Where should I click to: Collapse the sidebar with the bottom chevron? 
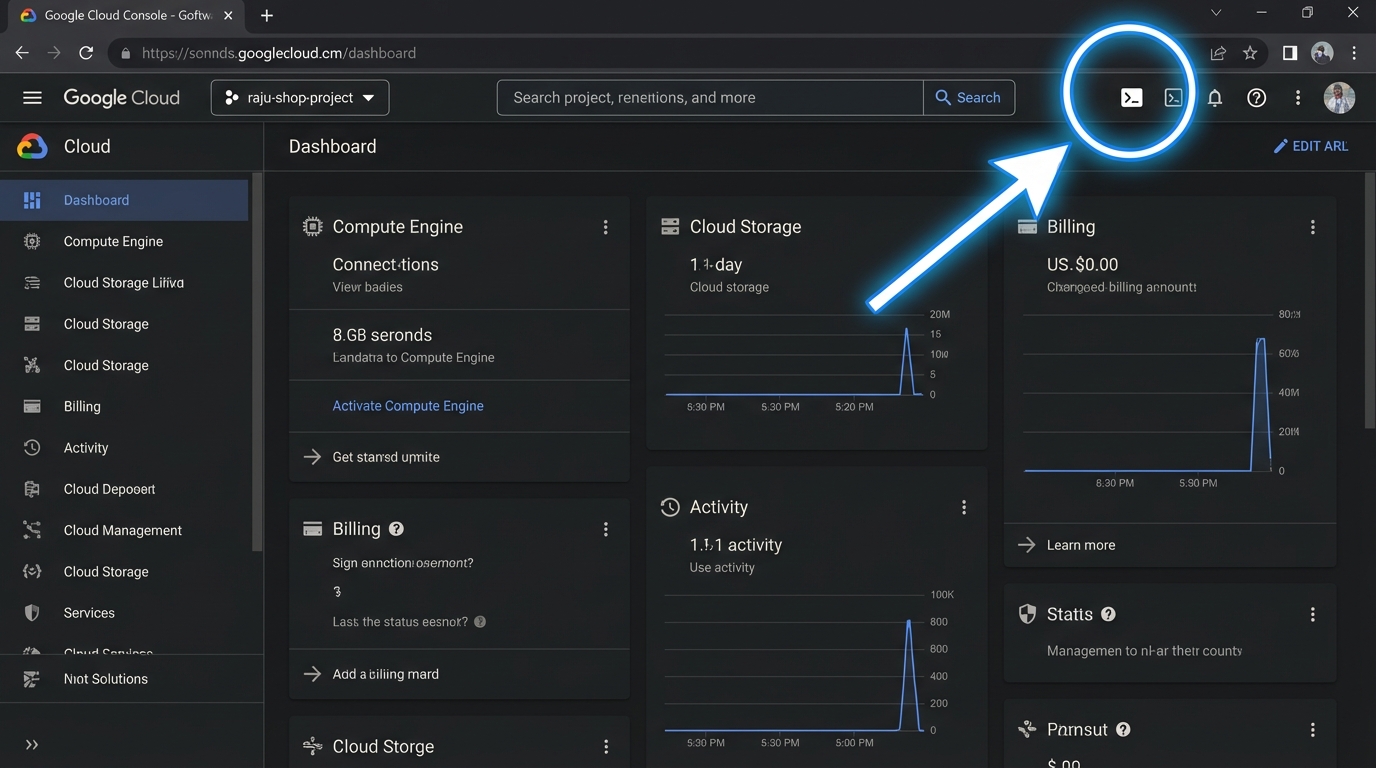tap(31, 744)
